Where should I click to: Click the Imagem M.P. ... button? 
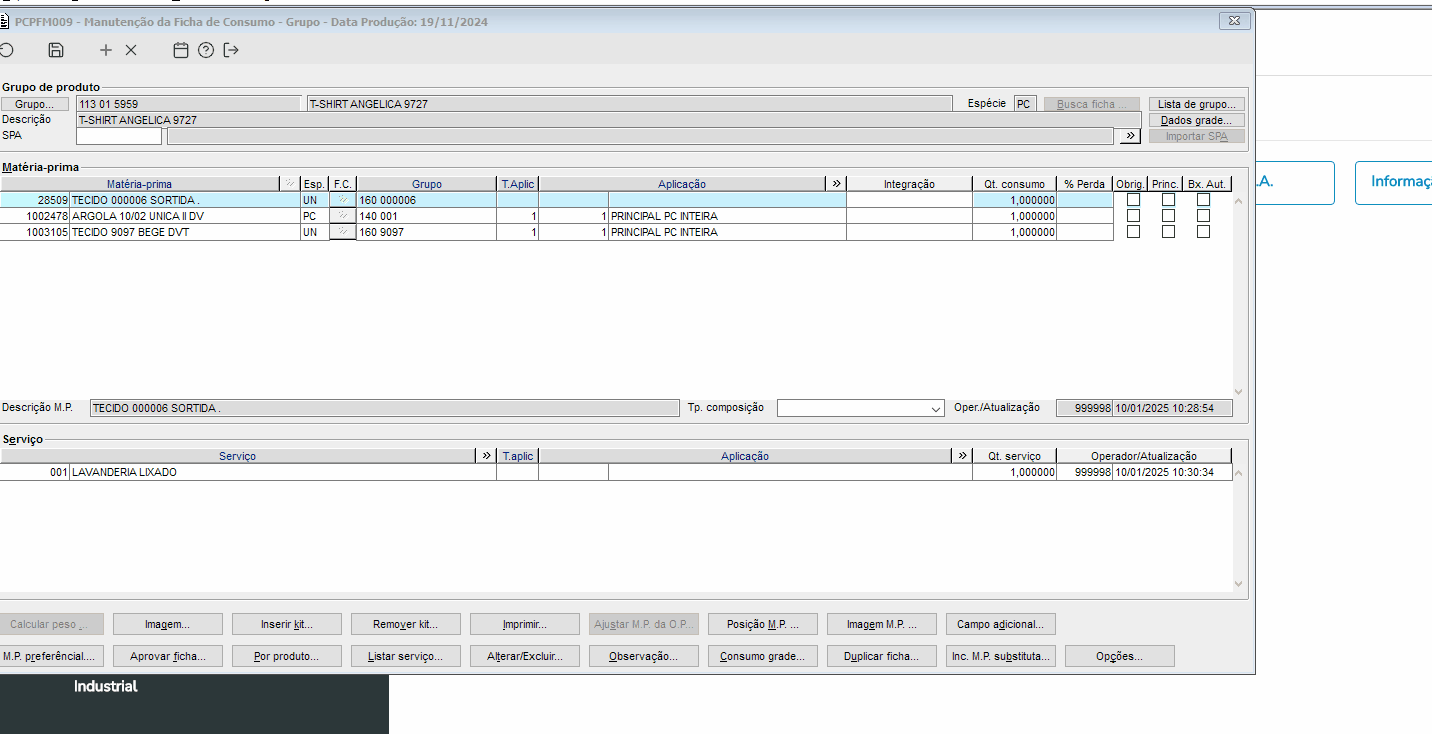point(881,624)
